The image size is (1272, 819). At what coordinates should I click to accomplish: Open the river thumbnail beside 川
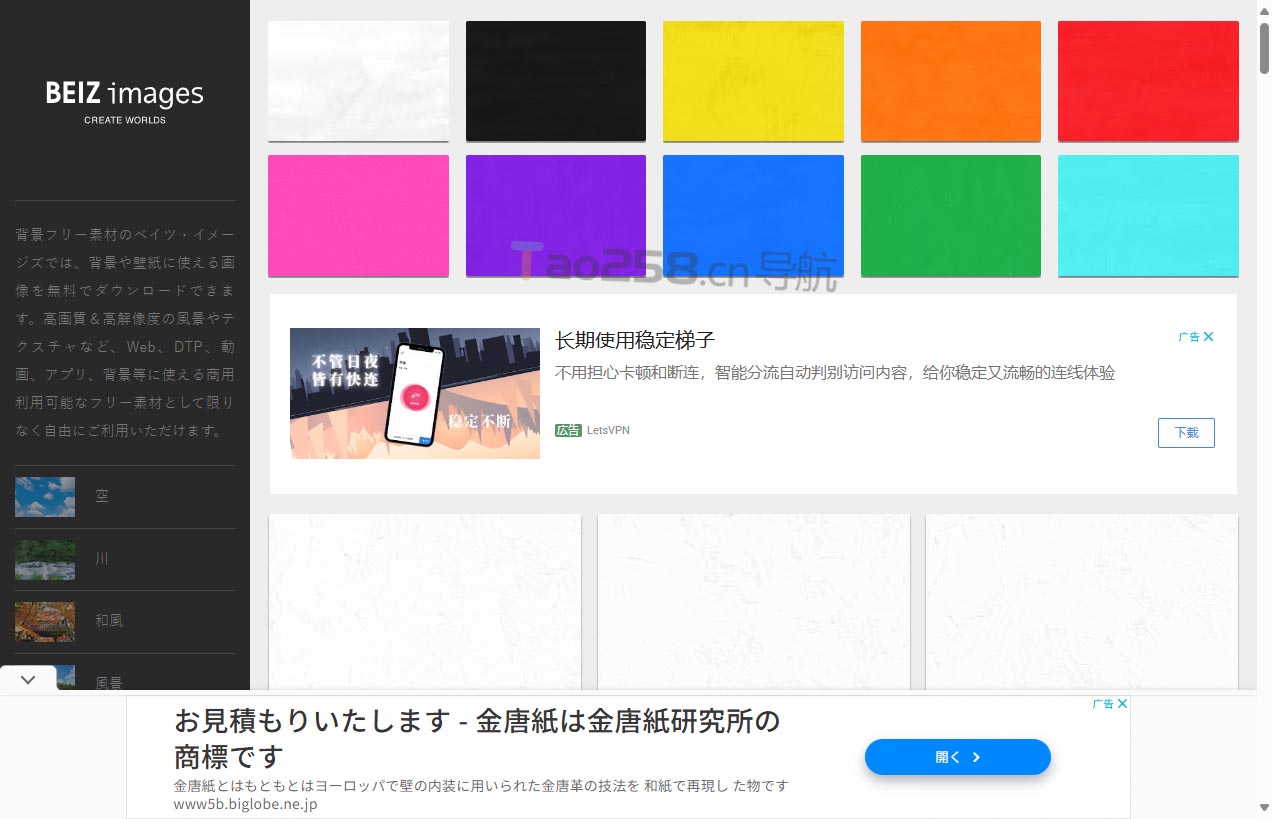[x=45, y=560]
